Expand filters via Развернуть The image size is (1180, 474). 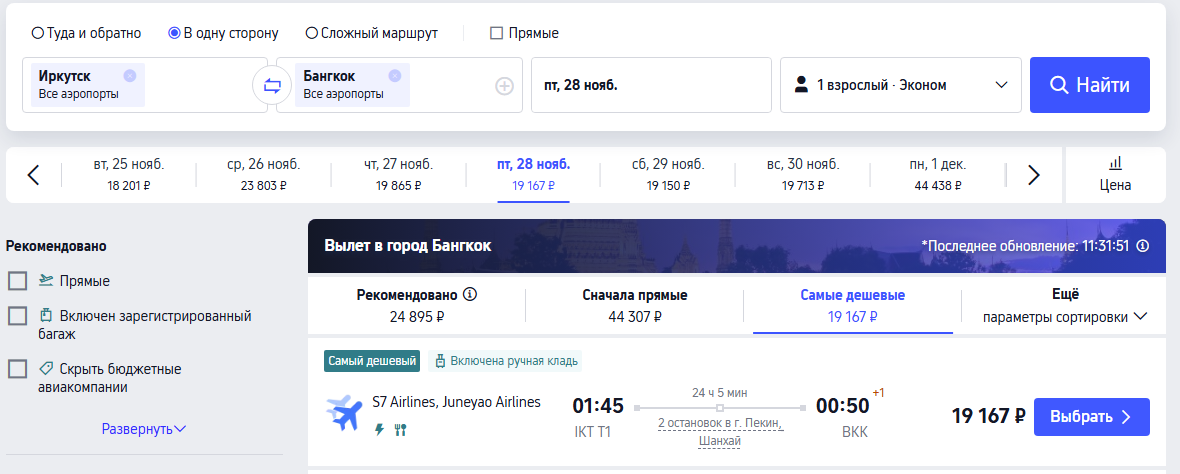pyautogui.click(x=144, y=429)
